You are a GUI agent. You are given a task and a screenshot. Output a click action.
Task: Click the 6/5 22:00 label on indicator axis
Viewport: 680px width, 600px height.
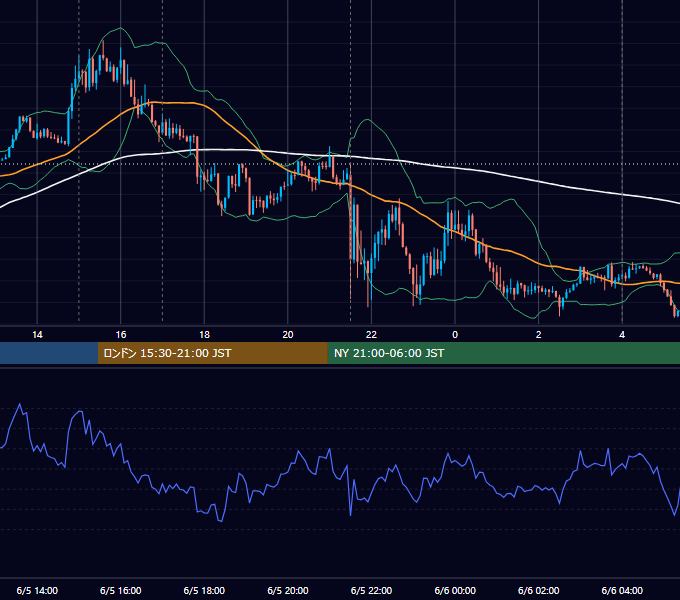coord(371,590)
